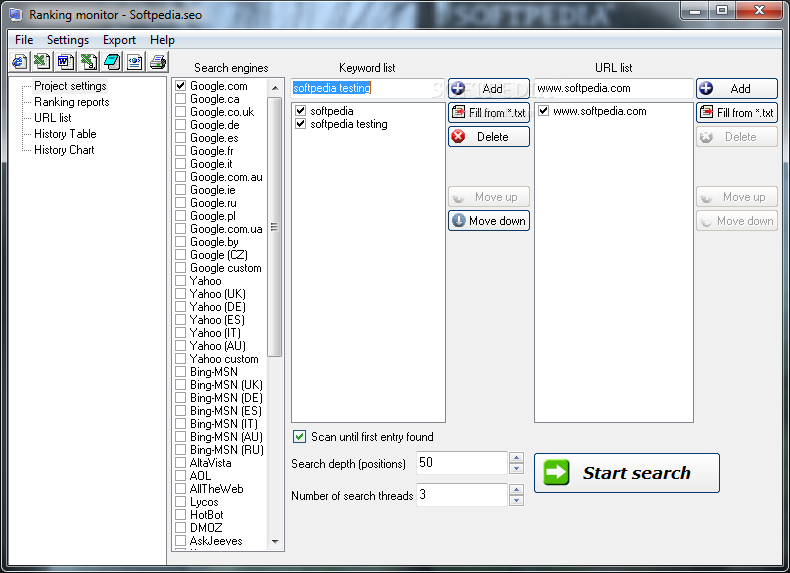Enable the Google custom search engine
790x573 pixels.
click(x=180, y=268)
